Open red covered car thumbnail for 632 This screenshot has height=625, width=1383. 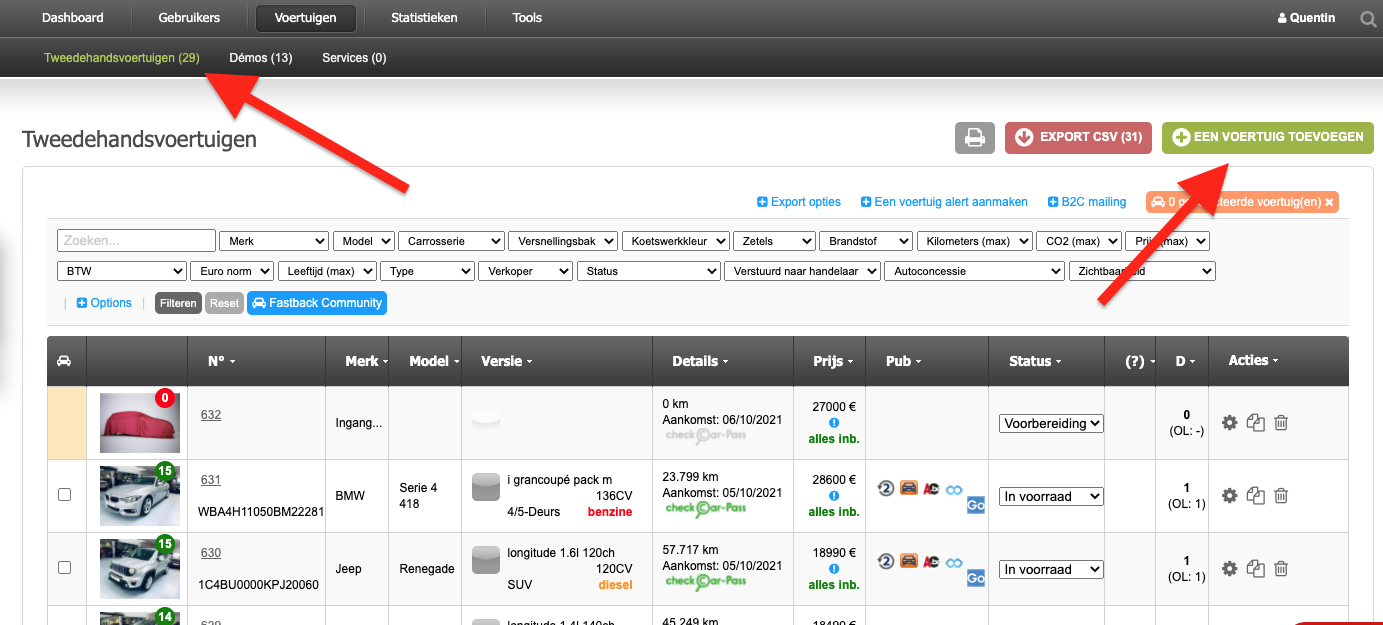point(139,422)
